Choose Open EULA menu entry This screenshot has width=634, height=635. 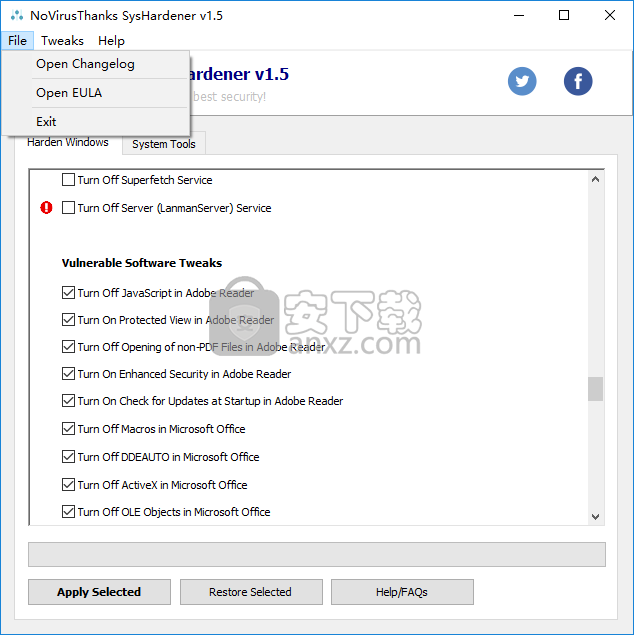(x=69, y=93)
